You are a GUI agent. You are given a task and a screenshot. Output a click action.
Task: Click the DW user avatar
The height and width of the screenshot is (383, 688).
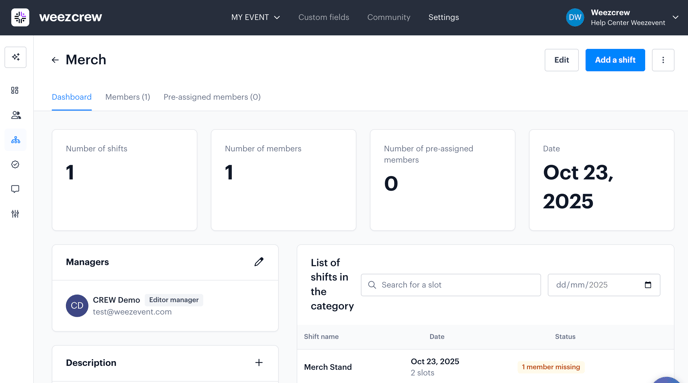click(575, 18)
